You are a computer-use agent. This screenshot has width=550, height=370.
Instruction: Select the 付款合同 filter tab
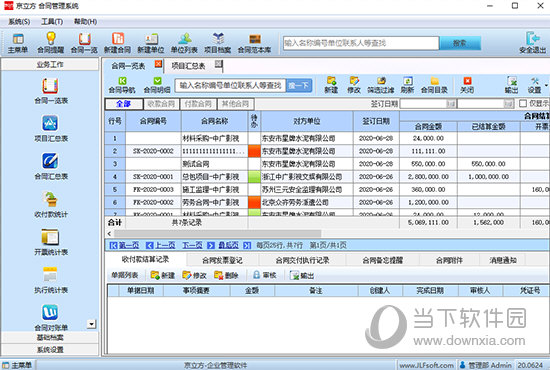198,104
